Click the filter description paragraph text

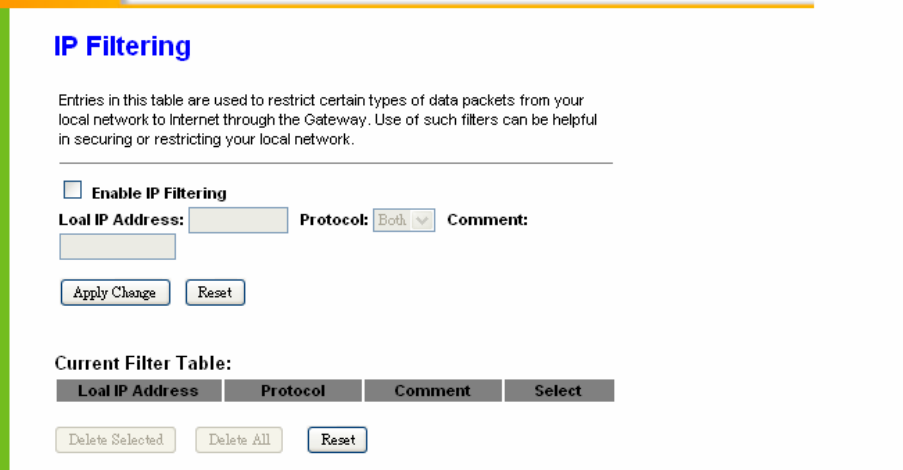tap(328, 120)
